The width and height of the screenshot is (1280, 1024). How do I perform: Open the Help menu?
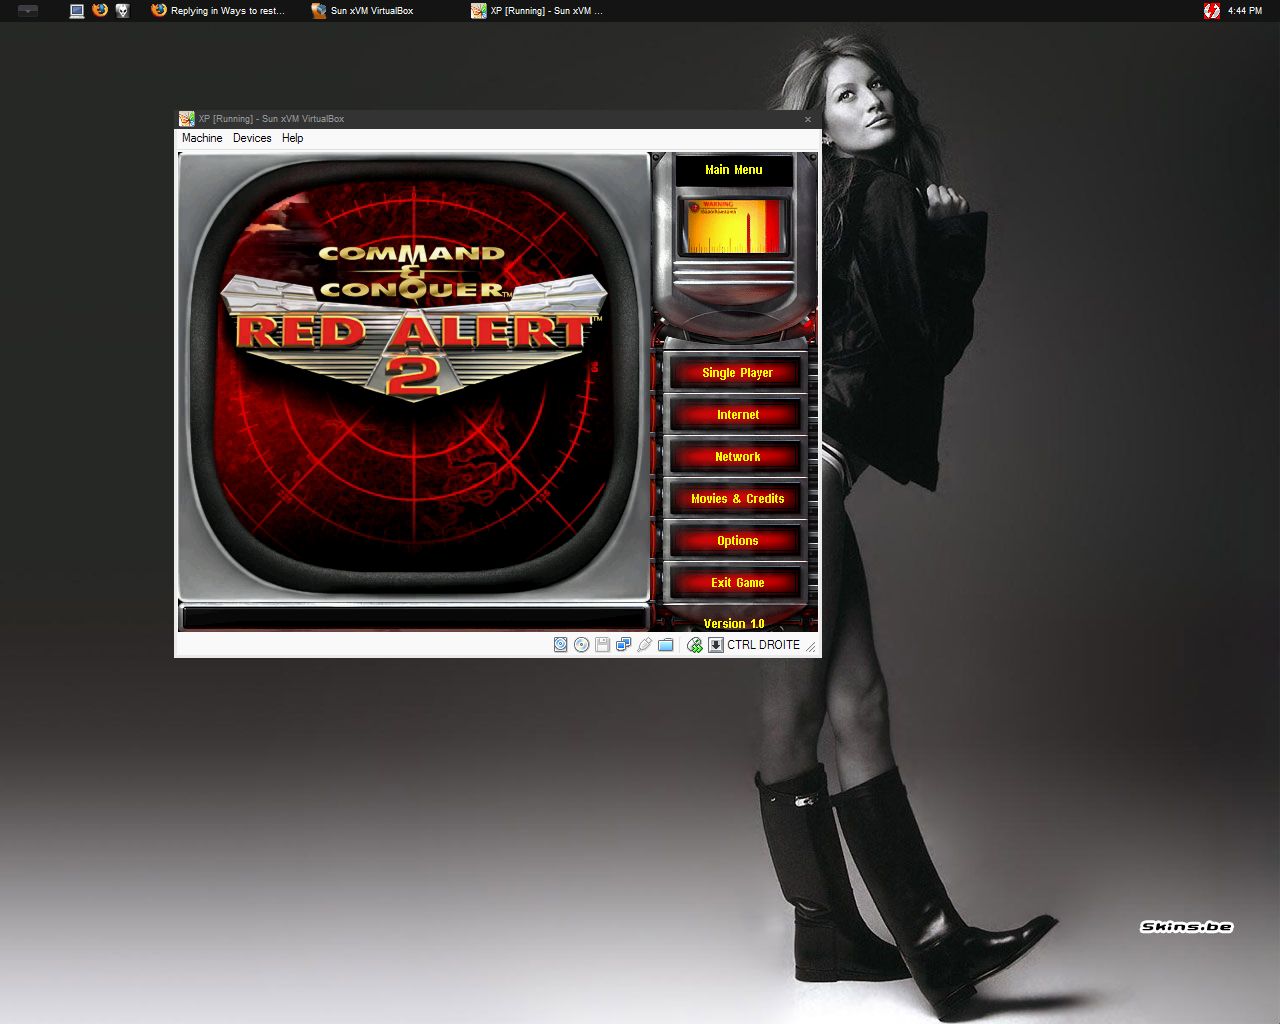292,138
